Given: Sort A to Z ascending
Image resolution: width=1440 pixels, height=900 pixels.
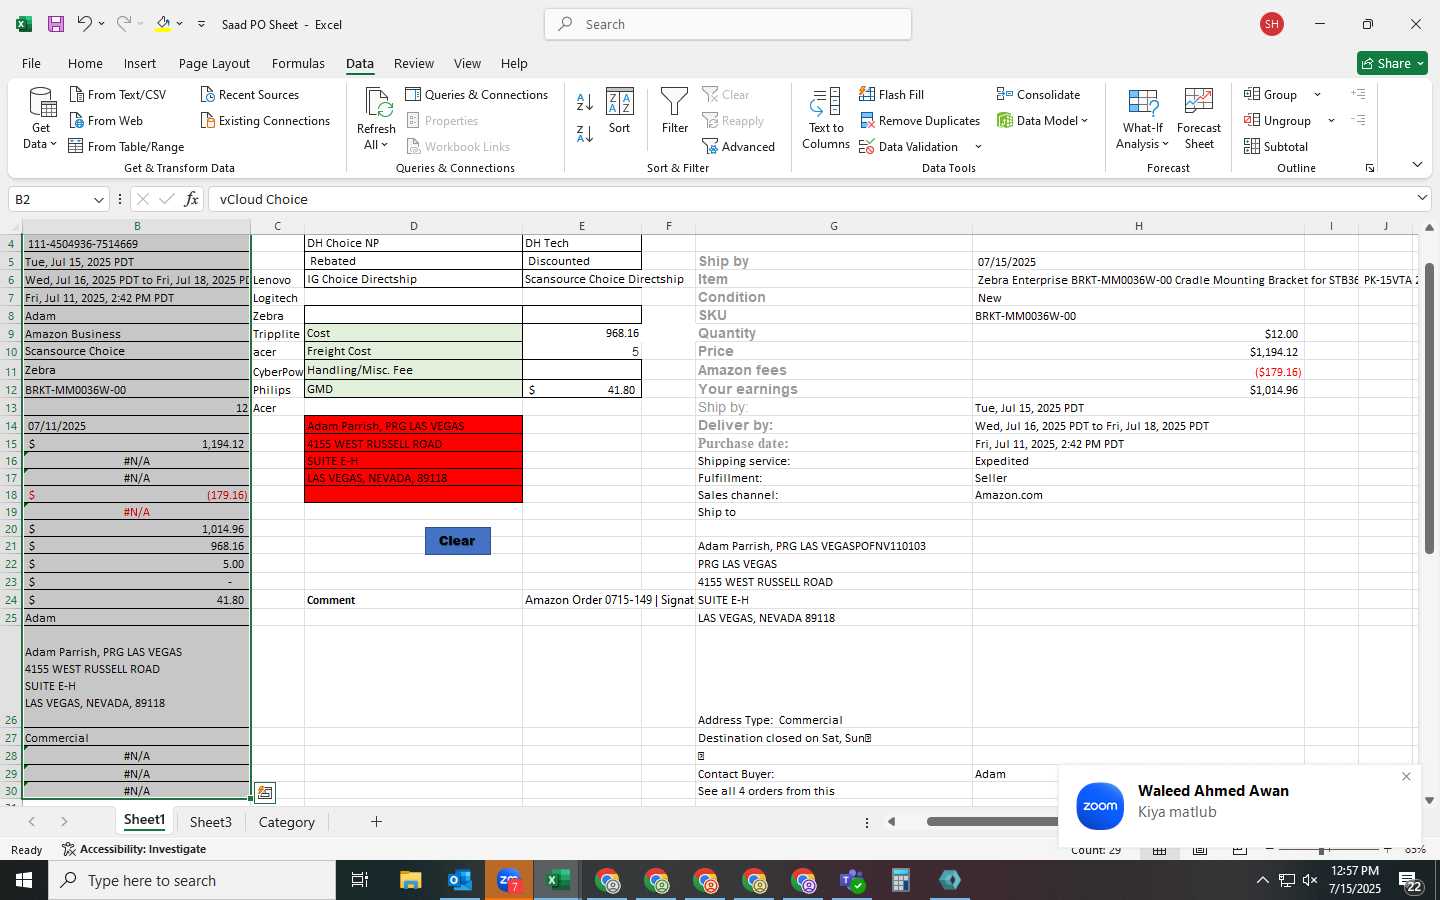Looking at the screenshot, I should (585, 102).
